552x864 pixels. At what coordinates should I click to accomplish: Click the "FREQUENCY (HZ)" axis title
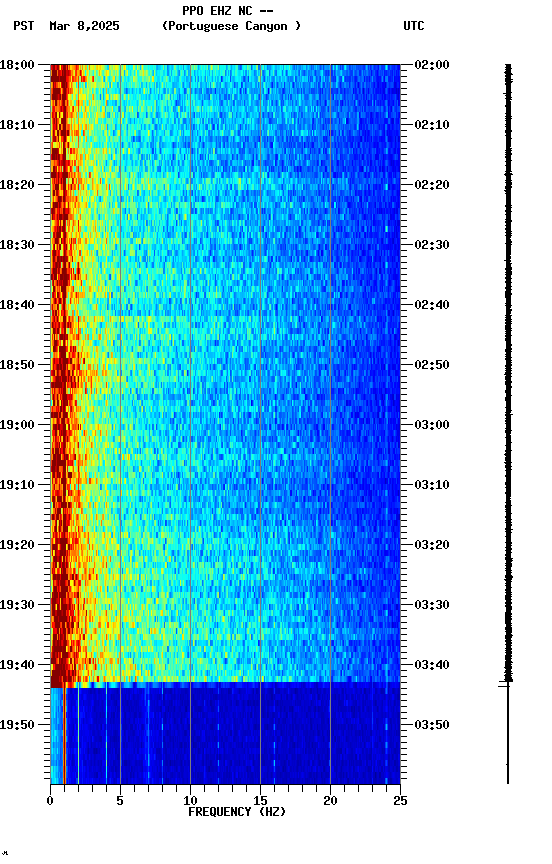point(237,812)
